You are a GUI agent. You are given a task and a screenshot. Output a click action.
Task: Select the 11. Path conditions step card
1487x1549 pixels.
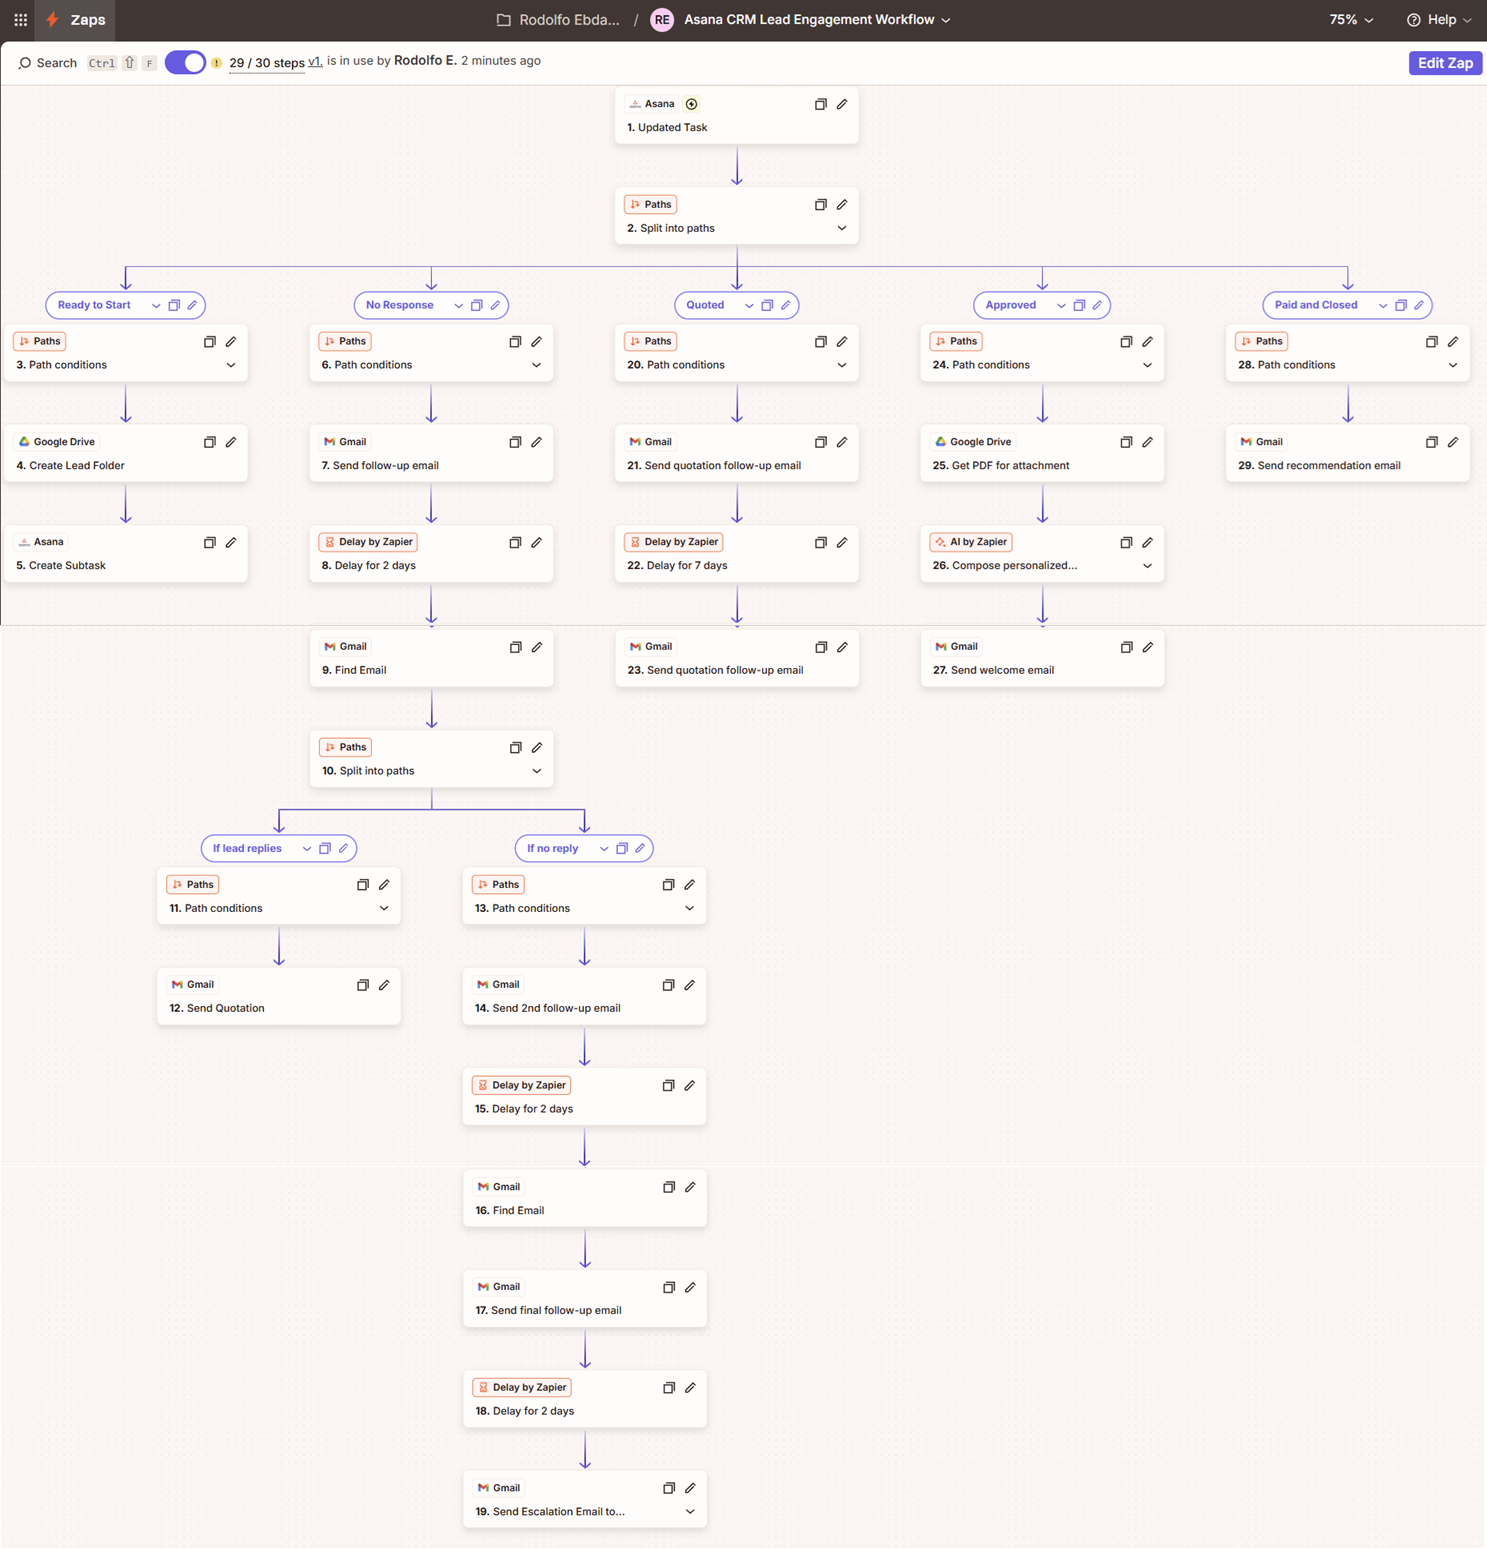279,896
